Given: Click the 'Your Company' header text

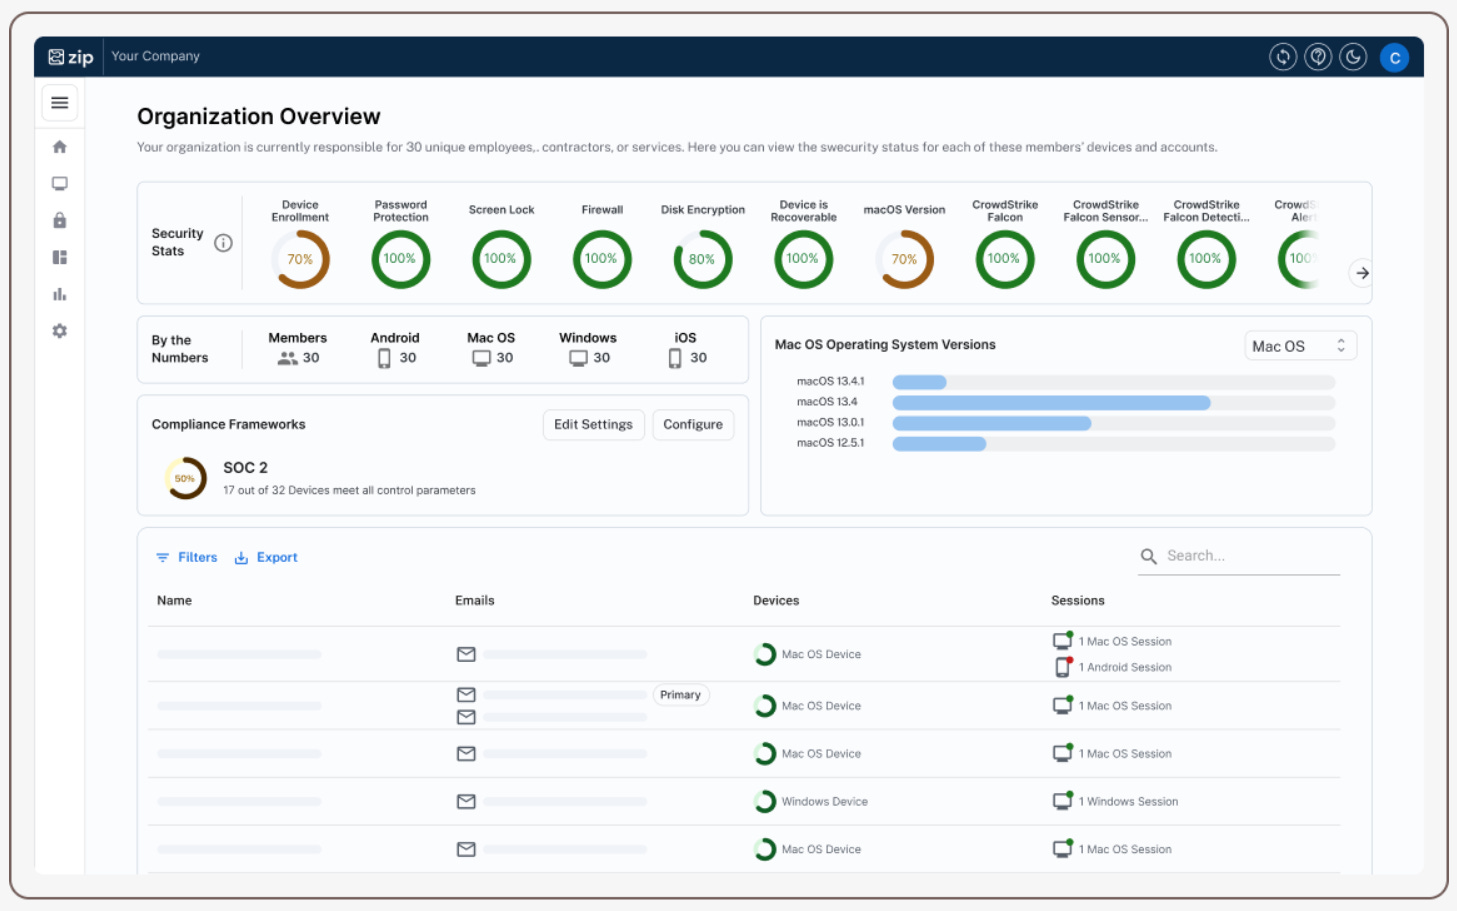Looking at the screenshot, I should (155, 56).
